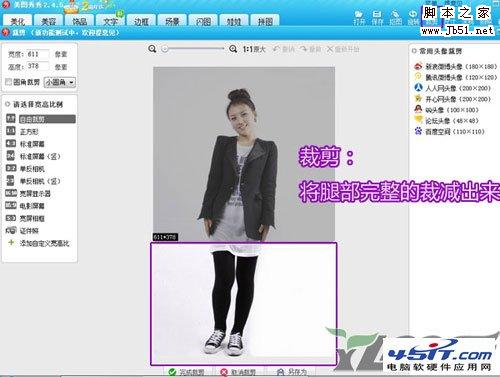Image resolution: width=500 pixels, height=377 pixels.
Task: Select the 娃娃 tab
Action: [x=234, y=21]
